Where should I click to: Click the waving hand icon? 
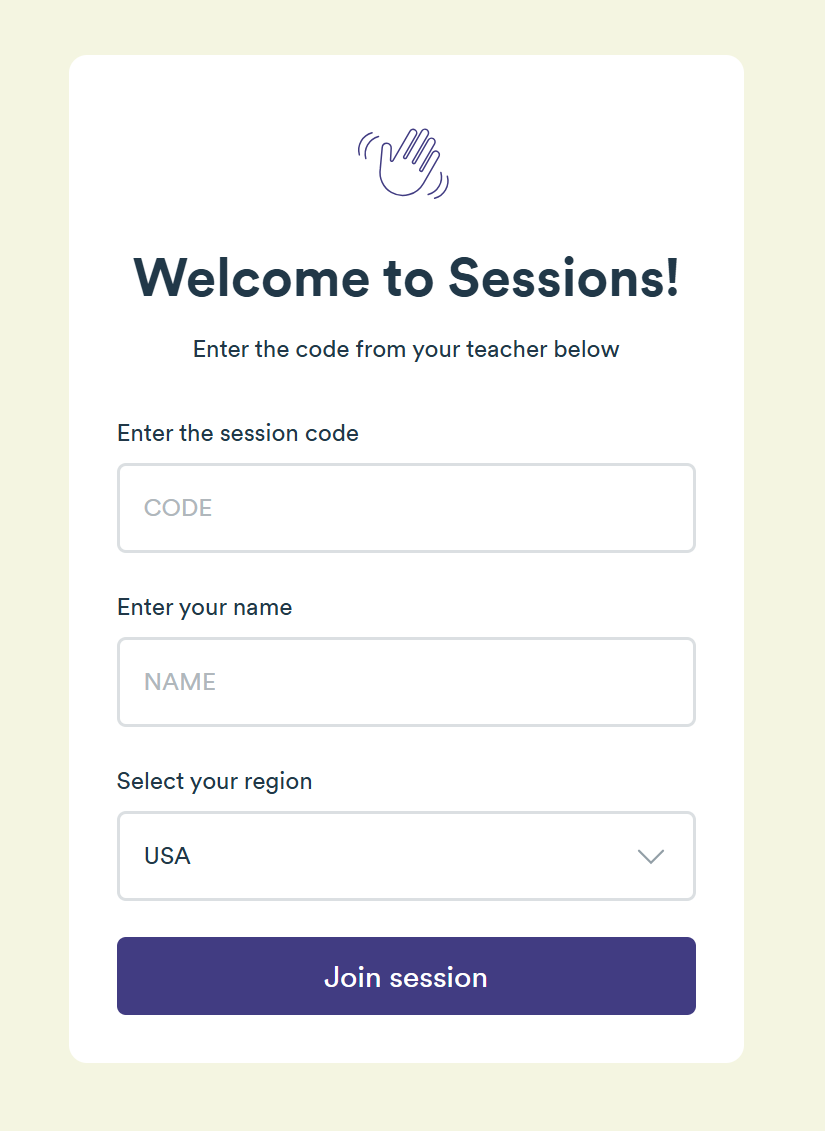pyautogui.click(x=405, y=162)
